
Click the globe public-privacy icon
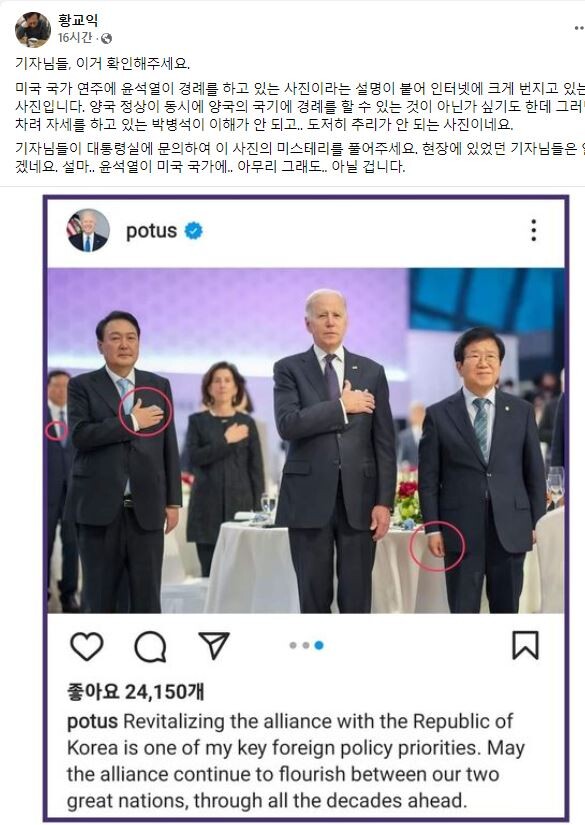pos(106,38)
